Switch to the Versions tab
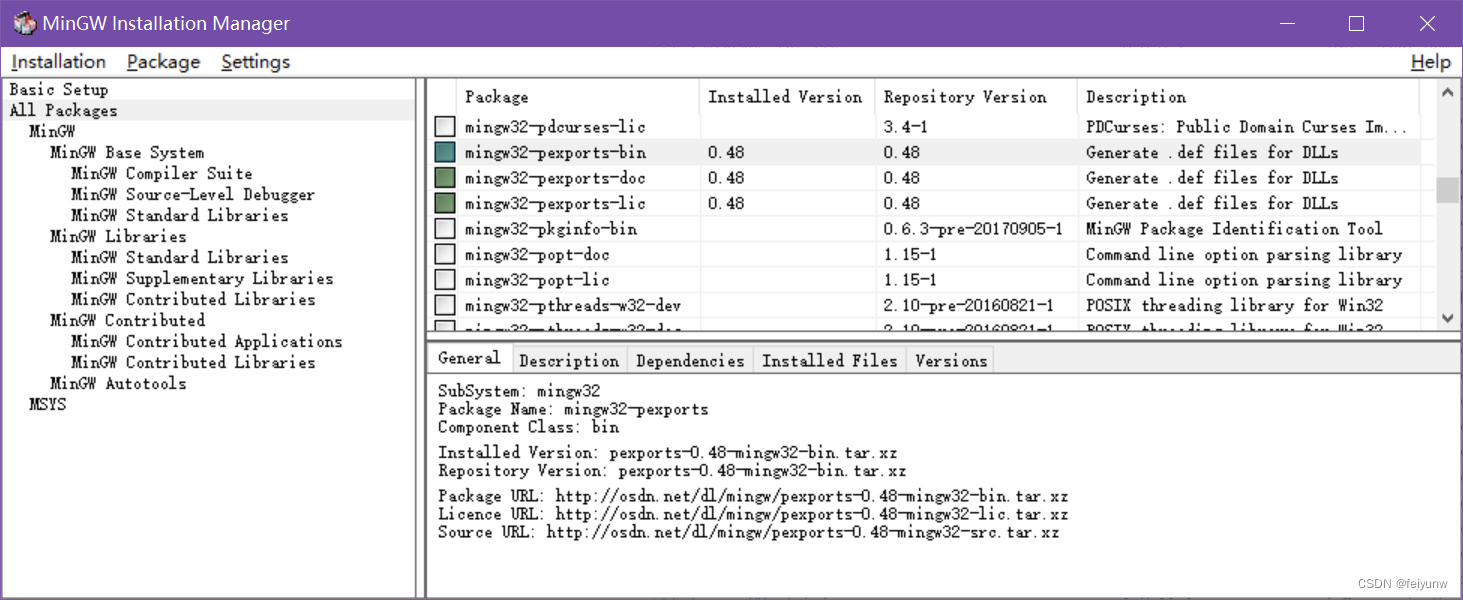Screen dimensions: 1463x600 coord(950,360)
